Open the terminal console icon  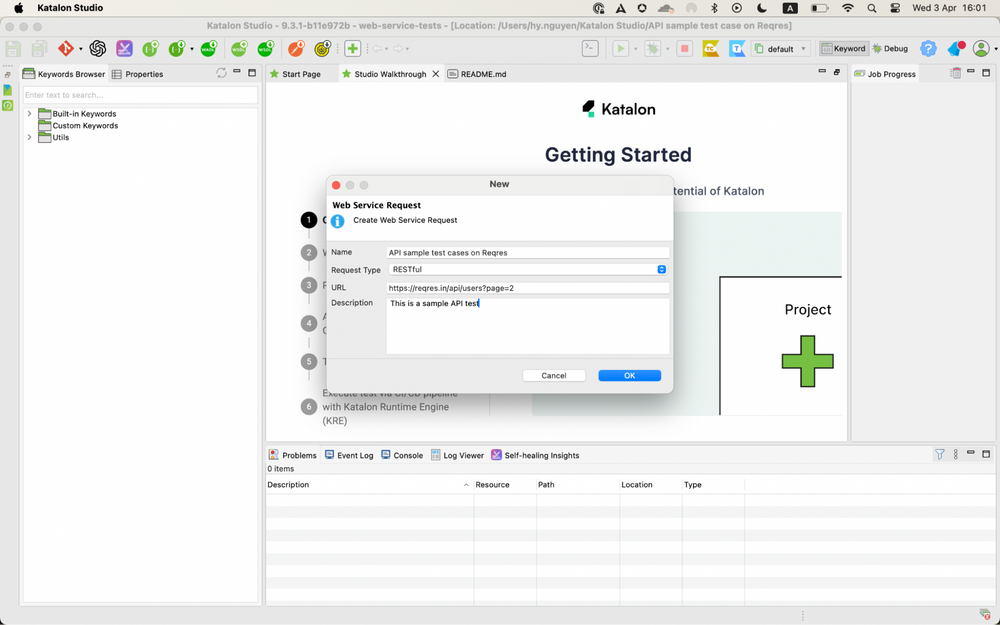[x=591, y=48]
